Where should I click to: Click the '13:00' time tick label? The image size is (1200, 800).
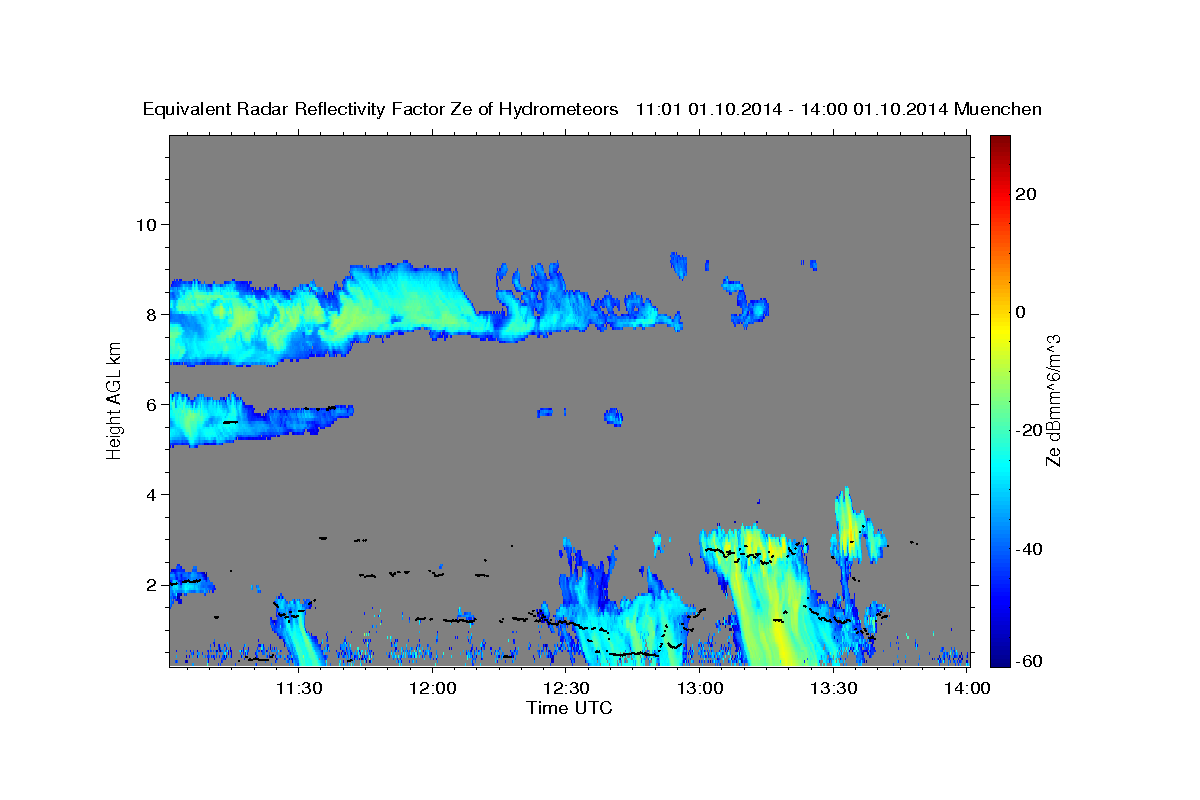point(700,688)
